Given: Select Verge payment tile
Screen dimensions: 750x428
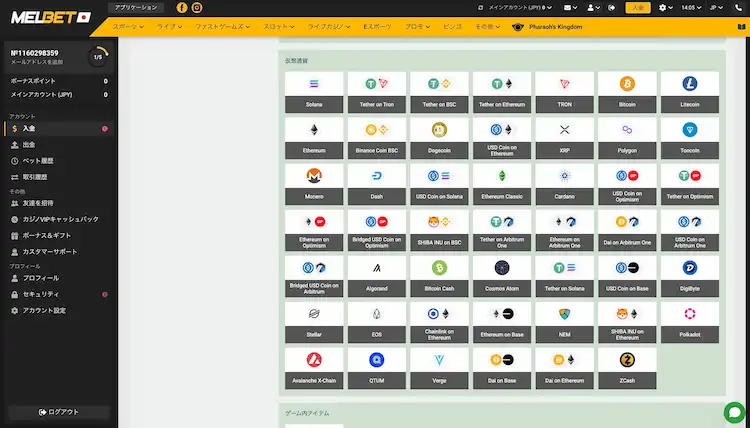Looking at the screenshot, I should pos(439,368).
